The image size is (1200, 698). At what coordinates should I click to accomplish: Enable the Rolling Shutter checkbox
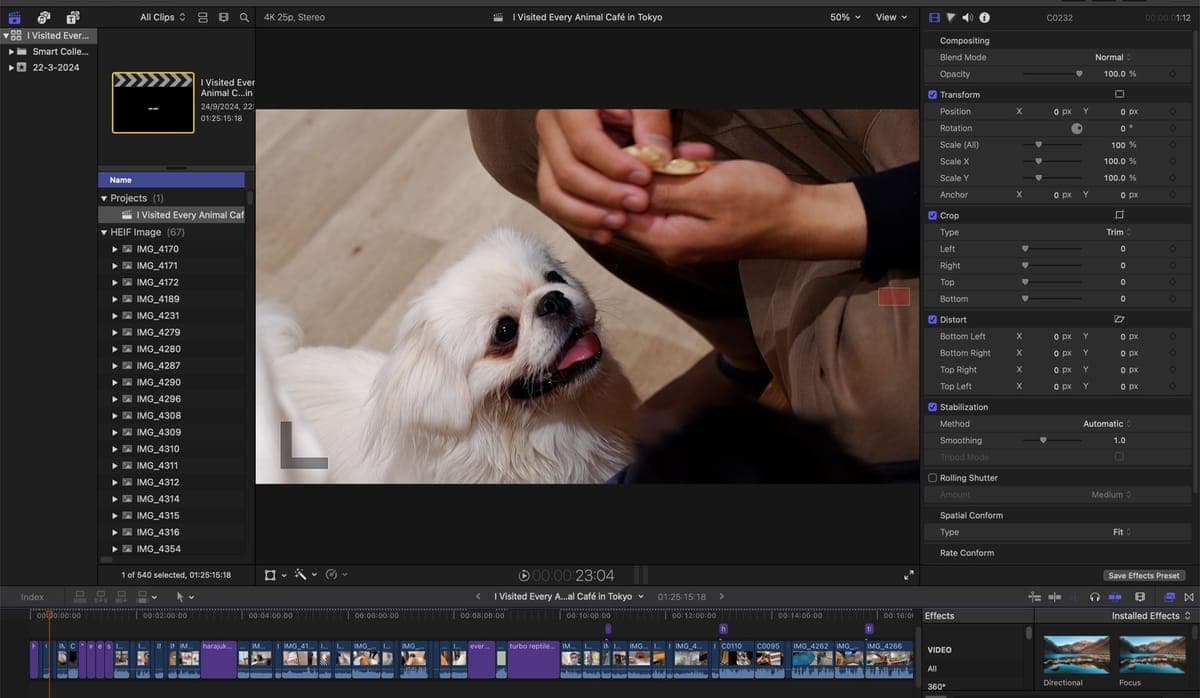tap(932, 478)
